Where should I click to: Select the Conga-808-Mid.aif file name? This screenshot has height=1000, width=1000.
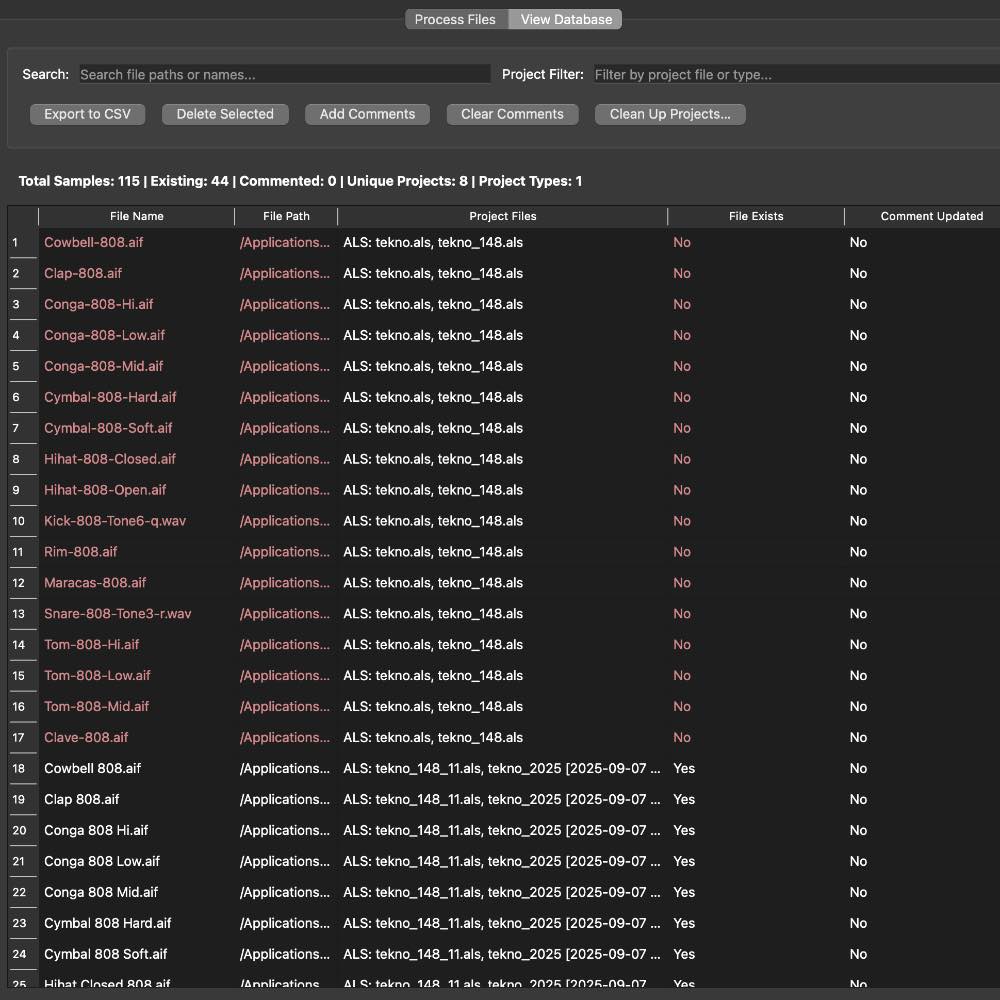coord(103,366)
